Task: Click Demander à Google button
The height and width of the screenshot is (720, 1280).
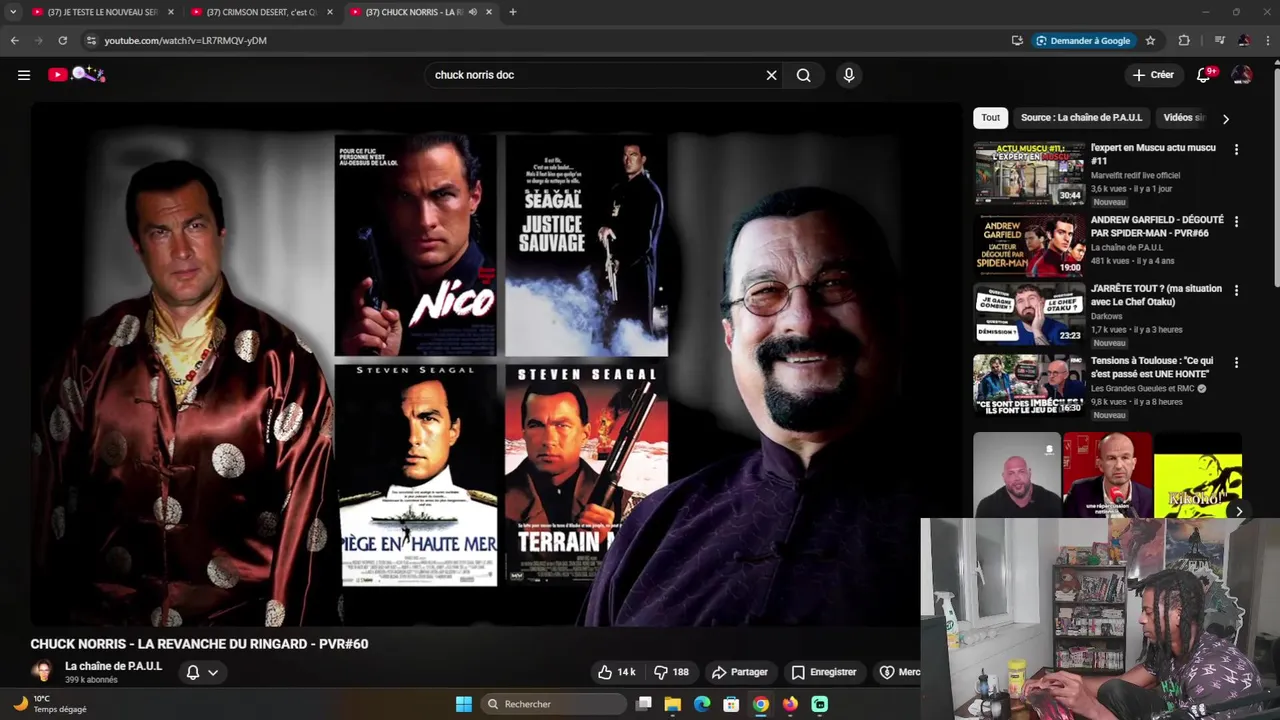Action: (x=1083, y=41)
